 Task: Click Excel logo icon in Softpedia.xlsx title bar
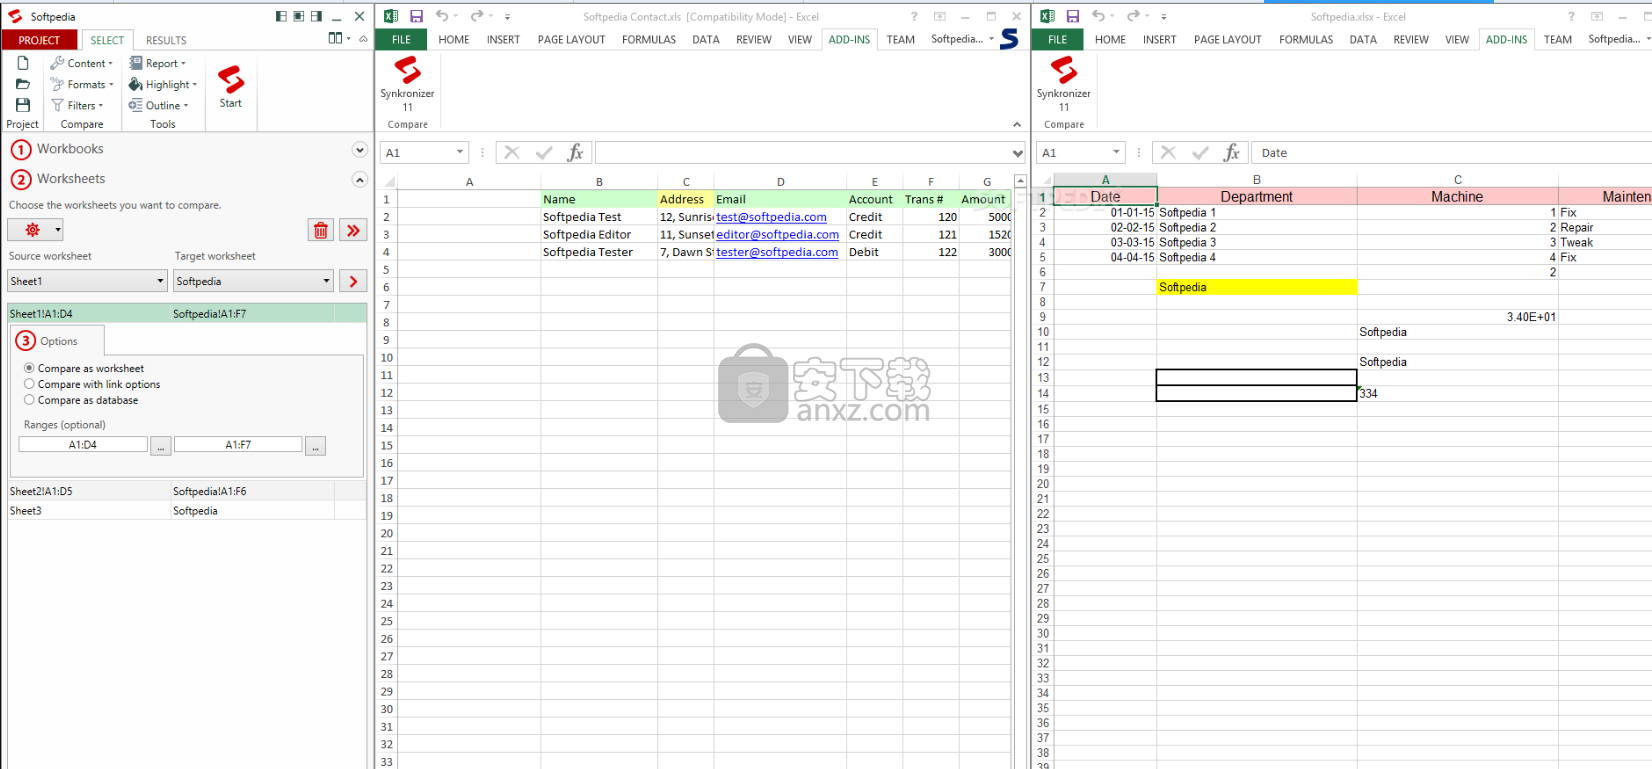[x=1046, y=16]
